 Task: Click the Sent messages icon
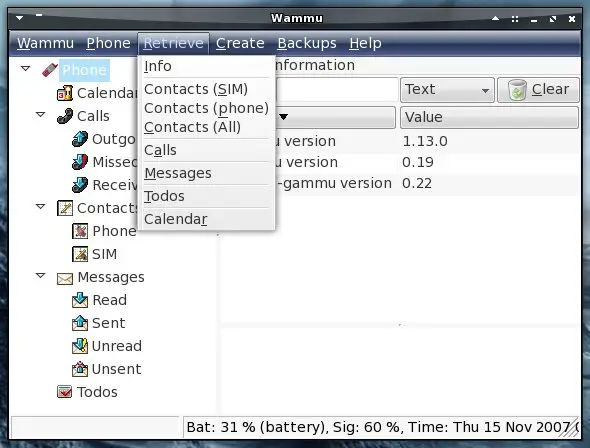80,323
